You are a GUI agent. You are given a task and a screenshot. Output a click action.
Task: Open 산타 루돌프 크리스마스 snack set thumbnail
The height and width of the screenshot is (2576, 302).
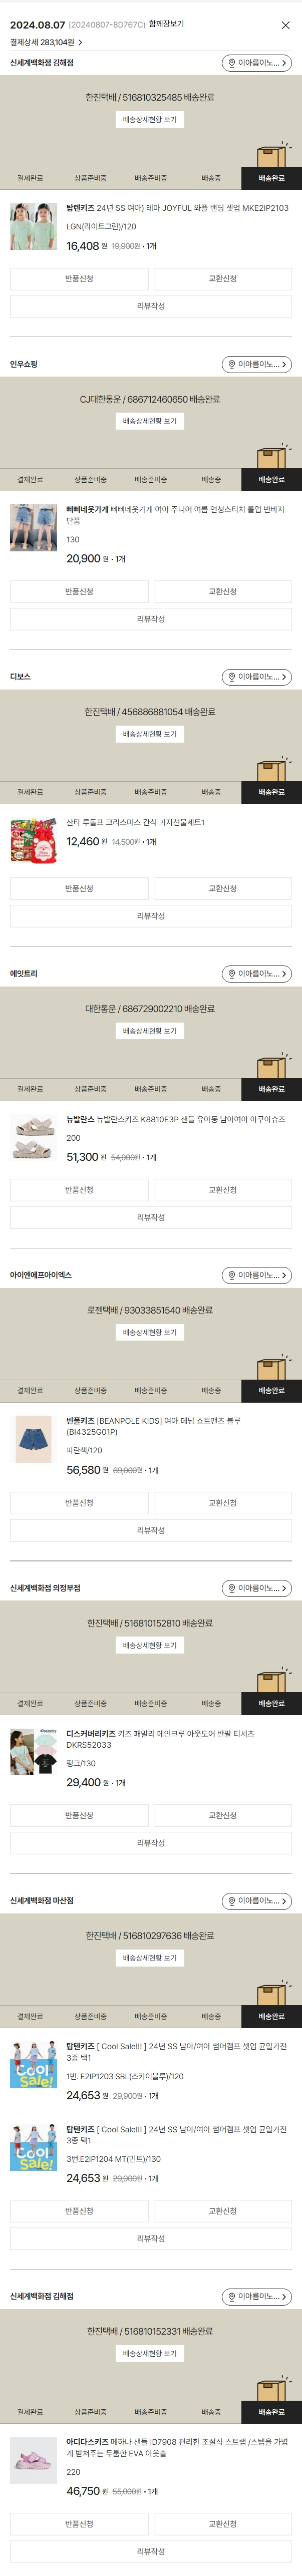(x=34, y=841)
